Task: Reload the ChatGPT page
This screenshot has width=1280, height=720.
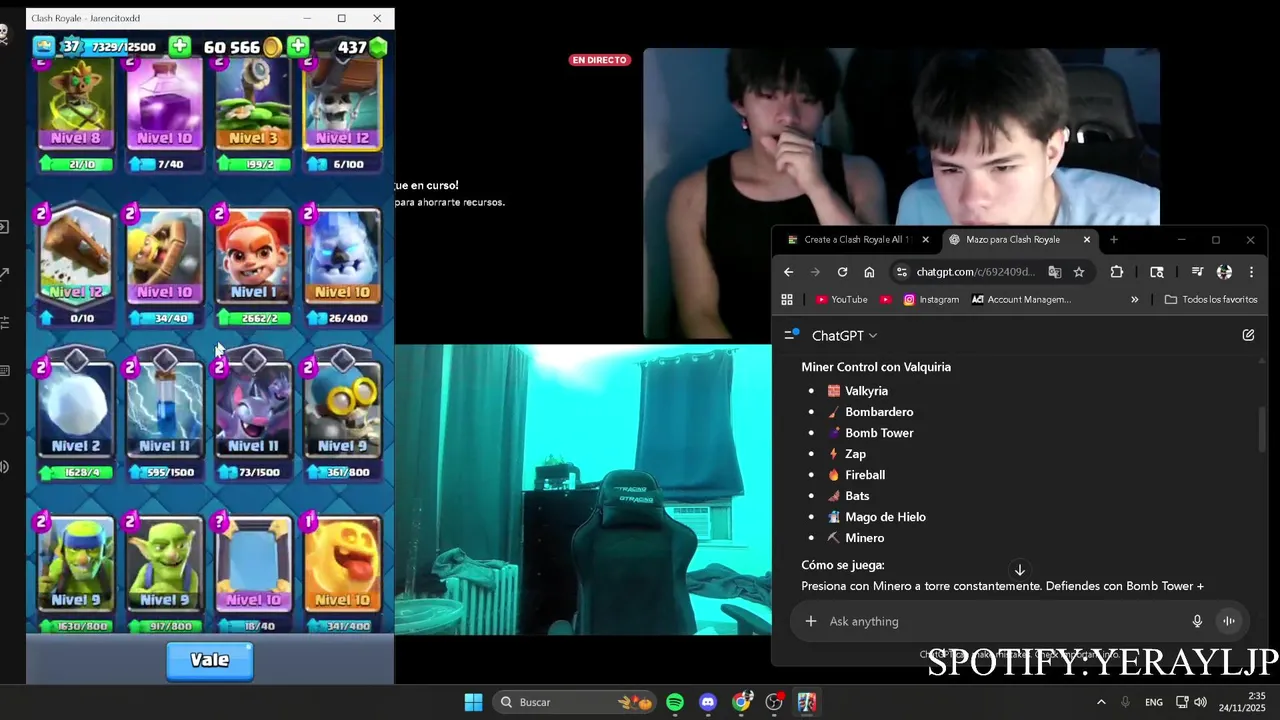Action: [x=842, y=272]
